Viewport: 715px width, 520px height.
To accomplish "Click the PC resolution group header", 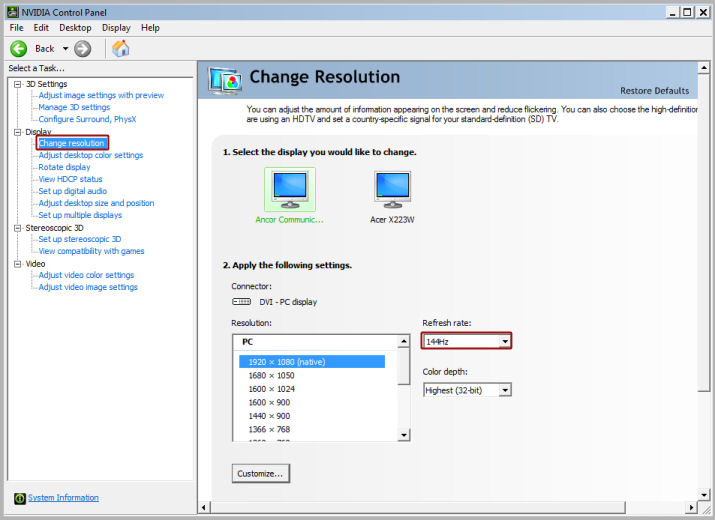I will pyautogui.click(x=248, y=342).
